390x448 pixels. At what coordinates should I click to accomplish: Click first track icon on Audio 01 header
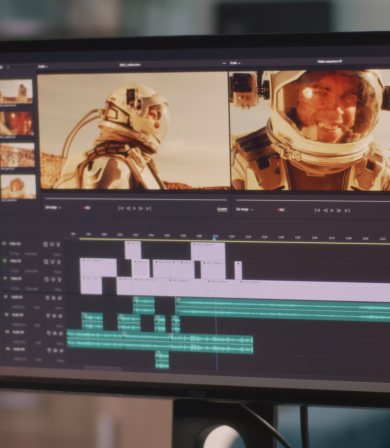(x=47, y=298)
